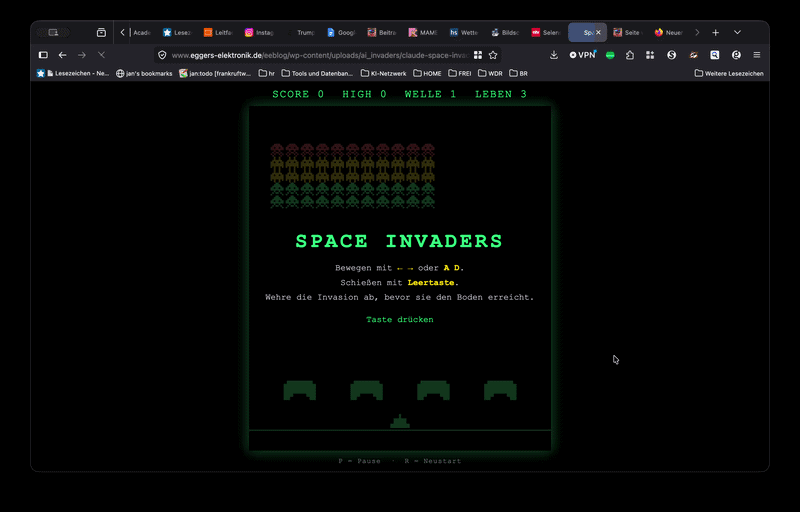Click the HIGH 0 readout
This screenshot has width=800, height=512.
364,94
